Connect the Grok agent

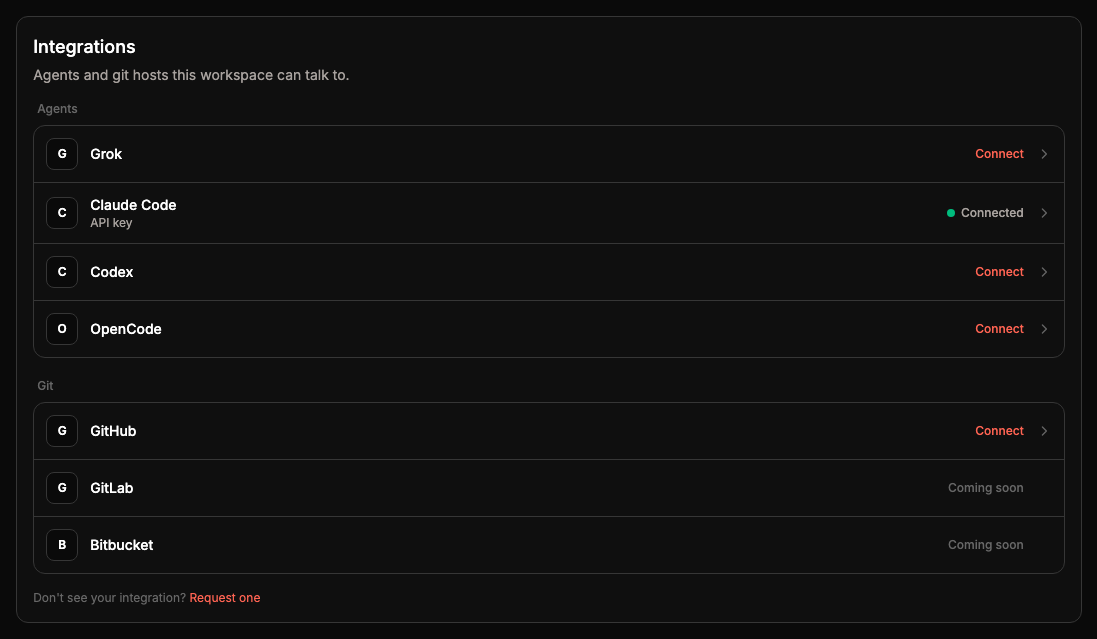(x=999, y=154)
